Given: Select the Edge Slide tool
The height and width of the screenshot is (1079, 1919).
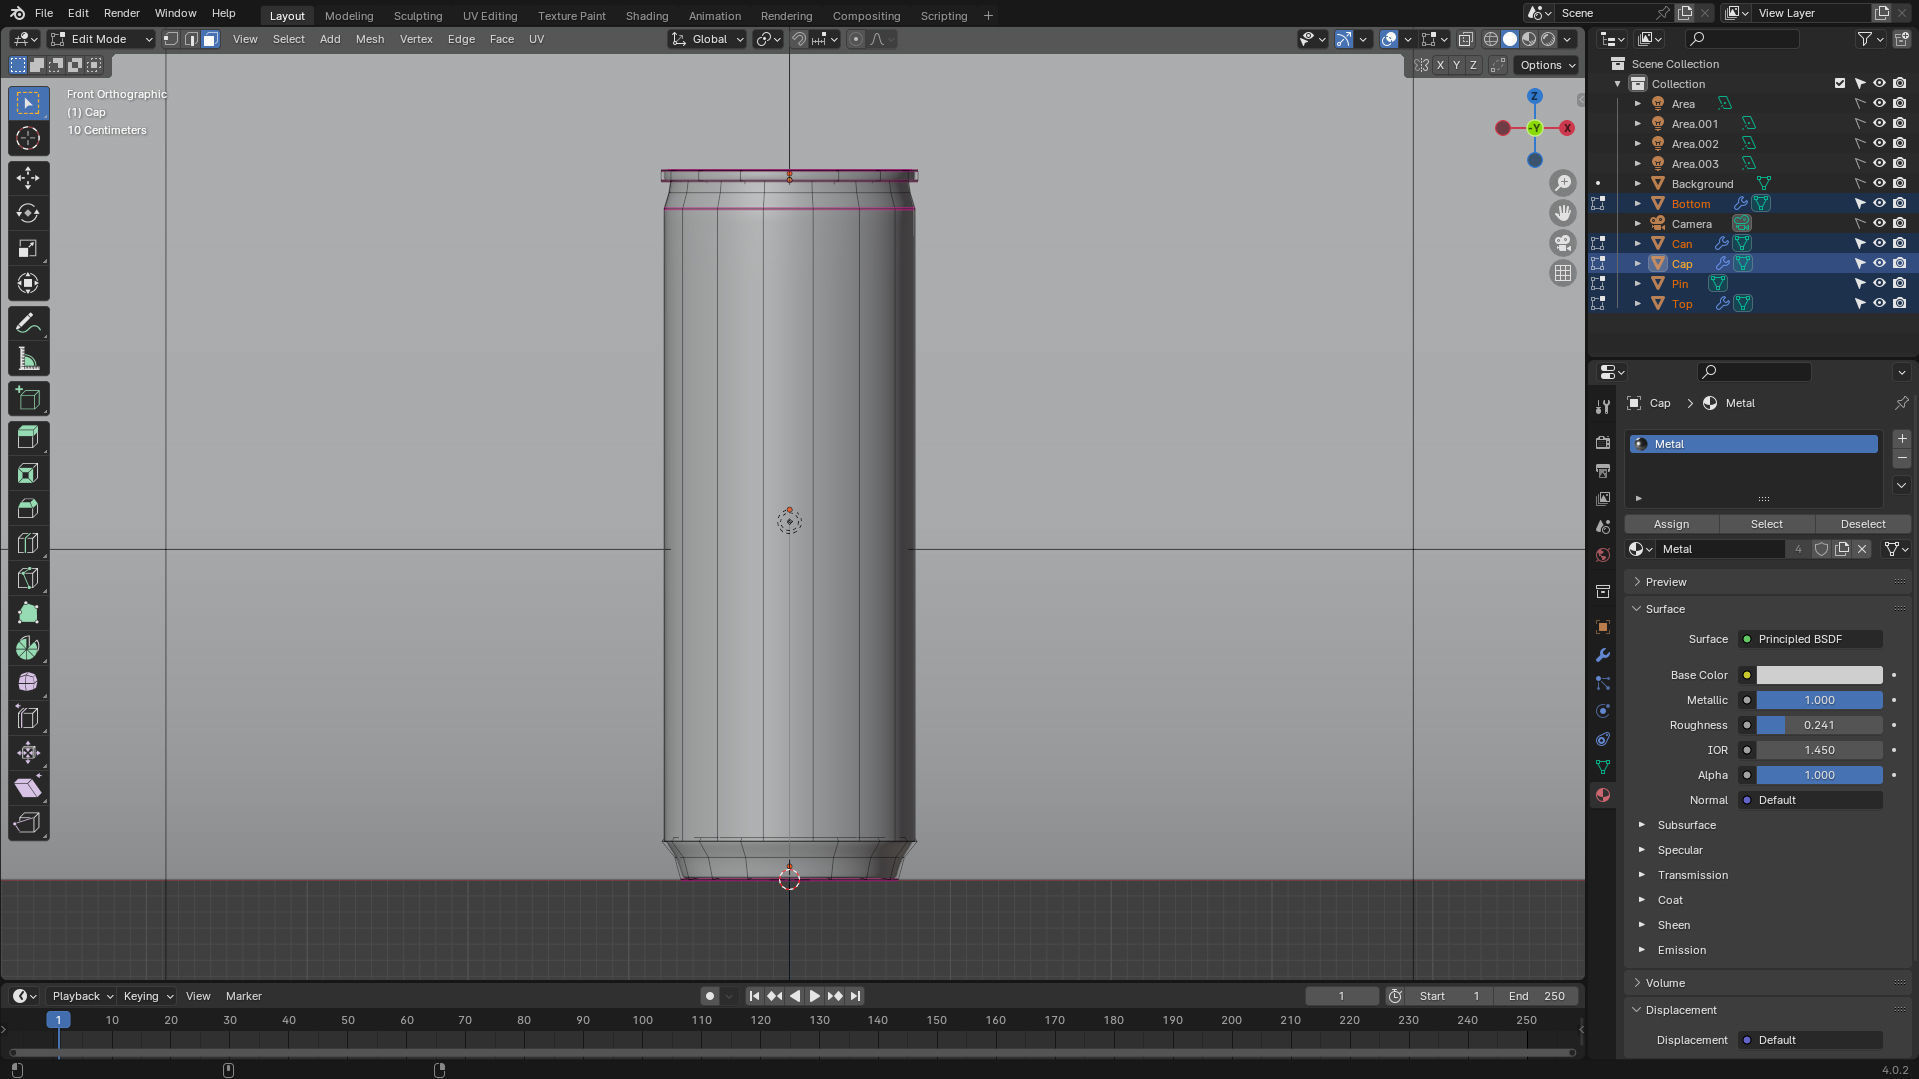Looking at the screenshot, I should 28,717.
